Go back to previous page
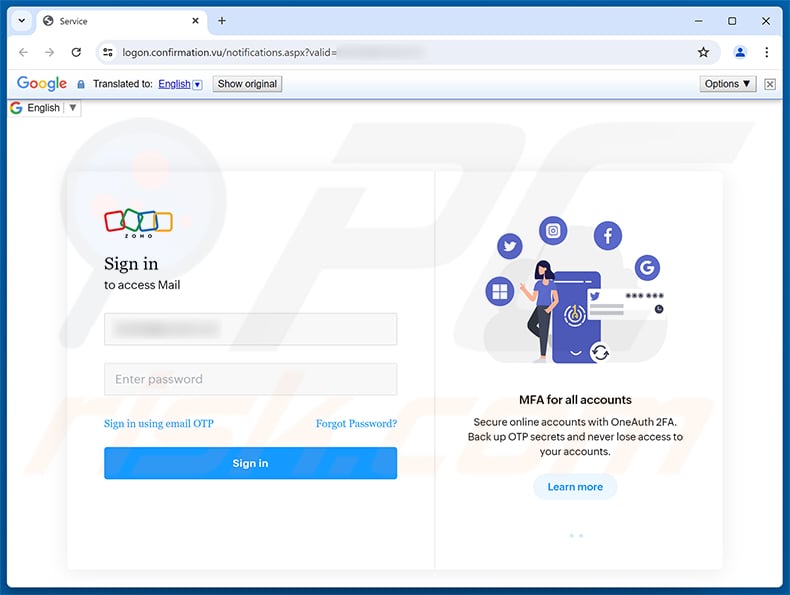Screen dimensions: 790x595 (x=23, y=52)
